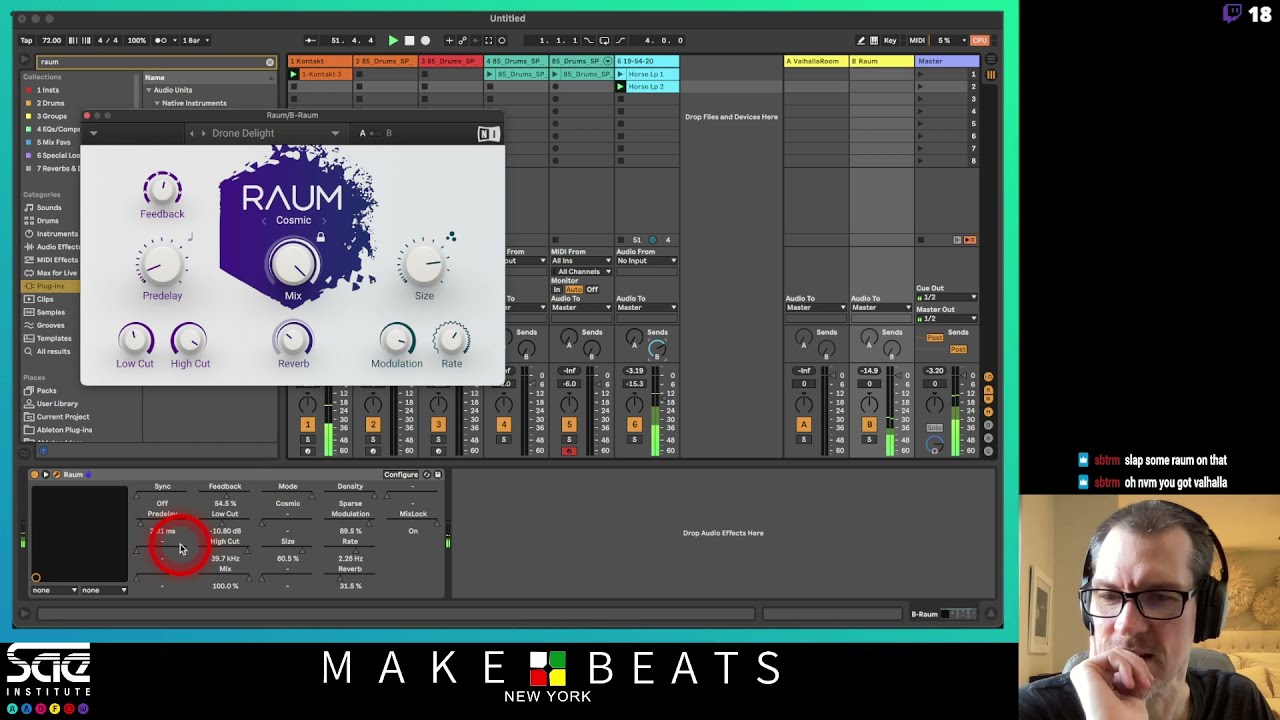This screenshot has width=1280, height=720.
Task: Solo track 6 with its S button
Action: click(634, 440)
